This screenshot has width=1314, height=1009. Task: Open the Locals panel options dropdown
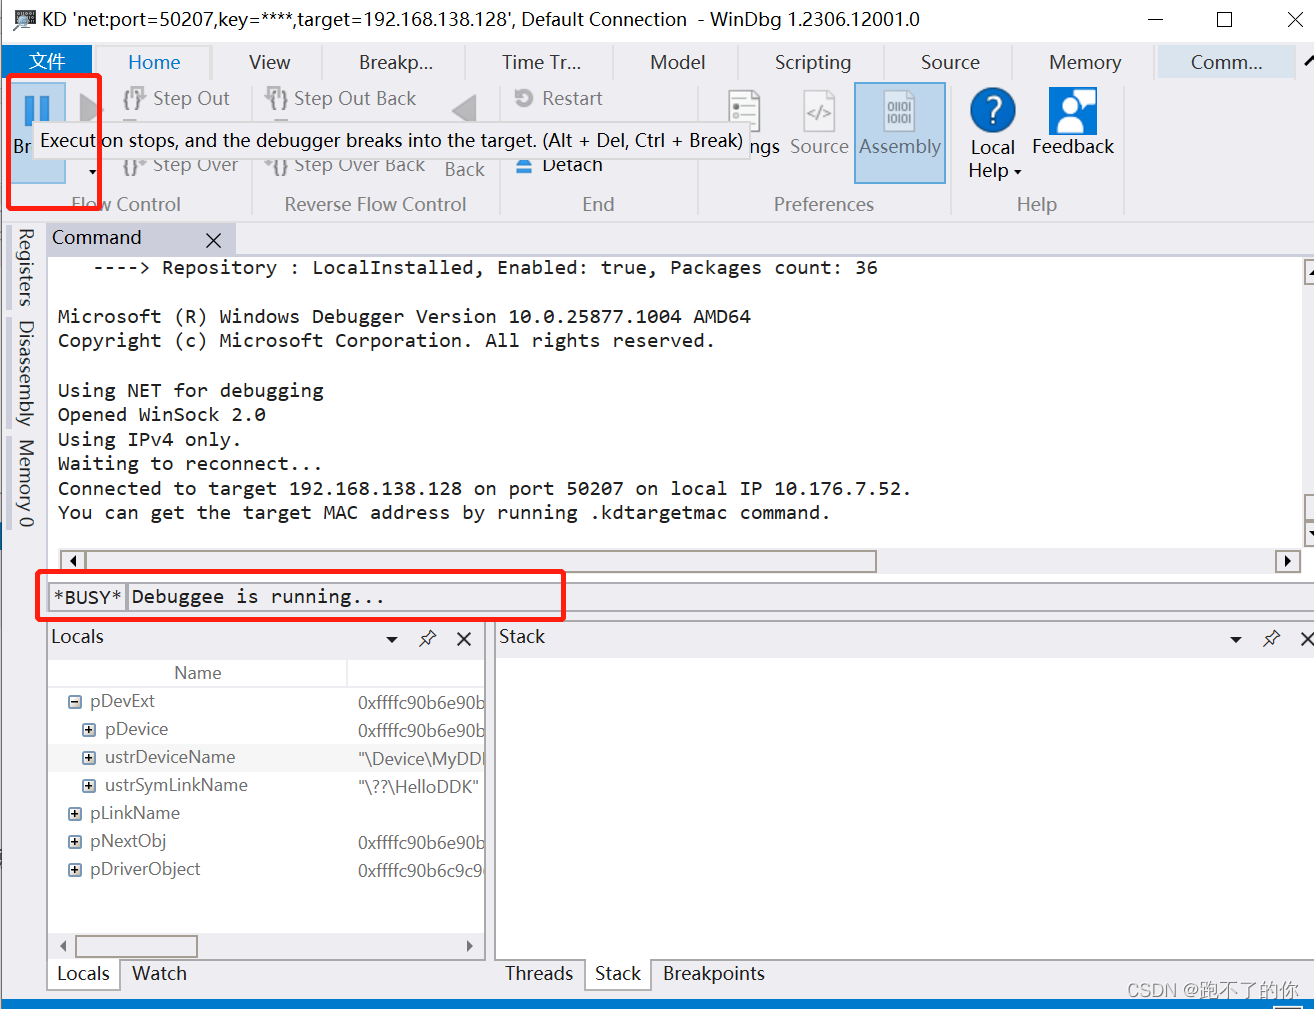click(x=392, y=639)
